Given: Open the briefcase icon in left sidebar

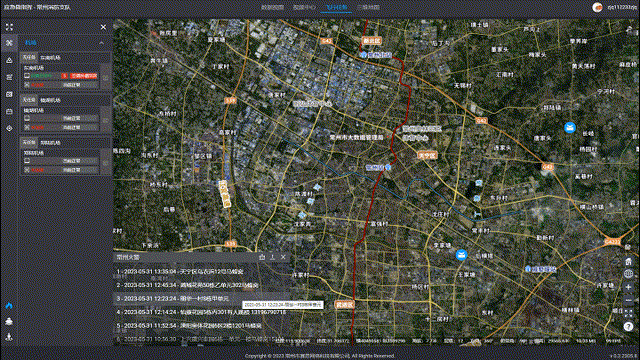Looking at the screenshot, I should click(9, 111).
